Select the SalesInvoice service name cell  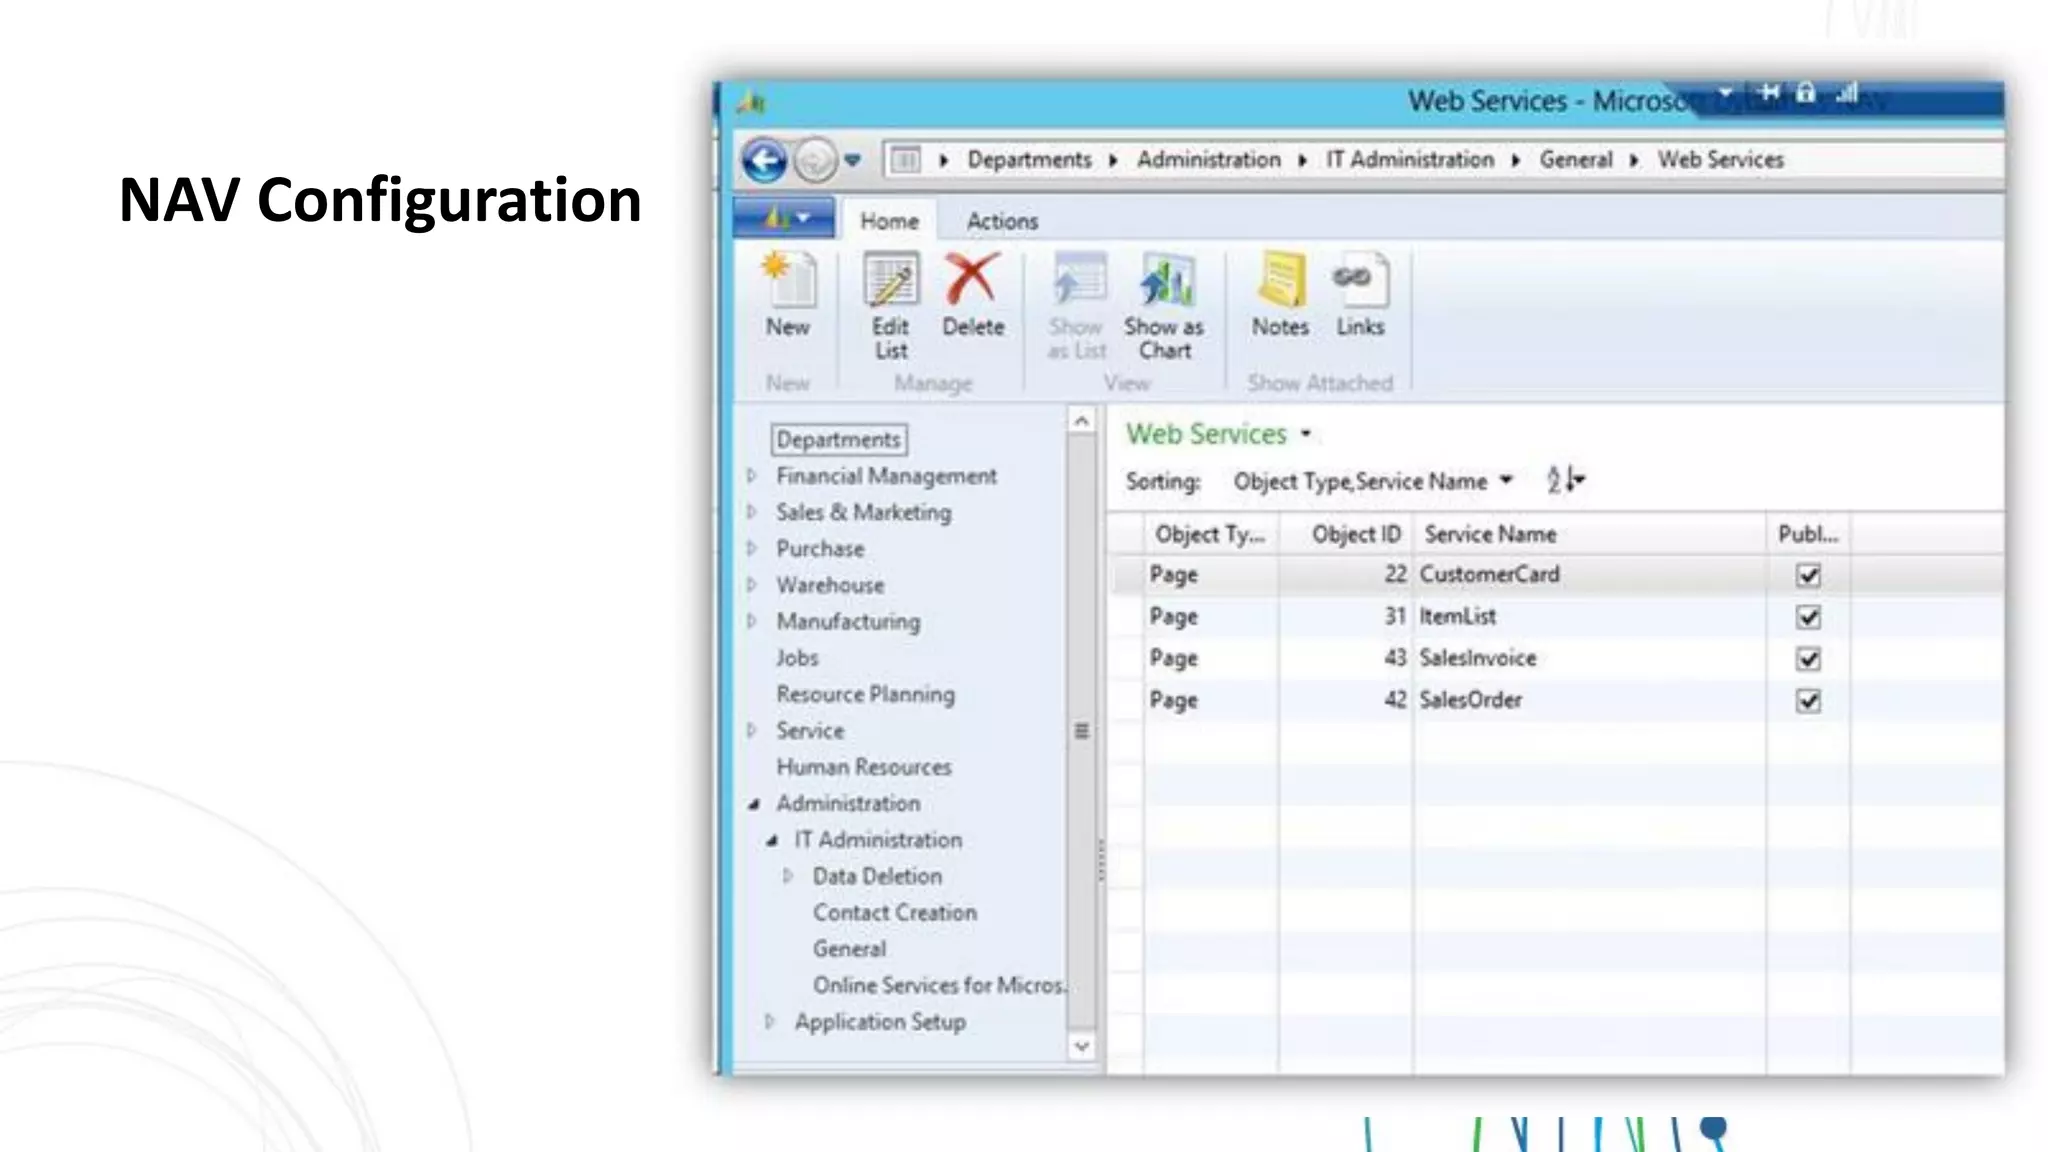1590,659
